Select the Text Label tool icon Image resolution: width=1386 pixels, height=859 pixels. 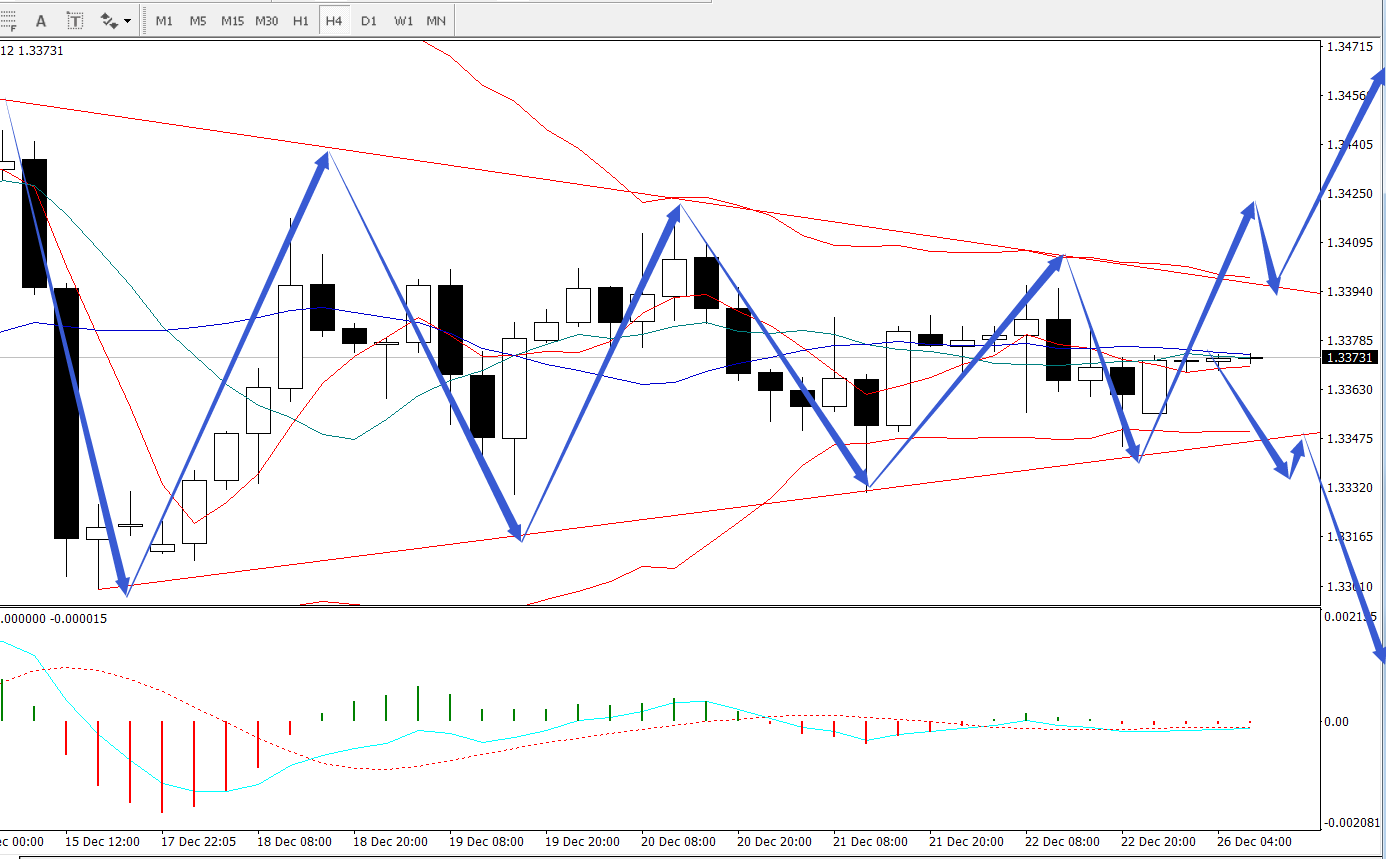[75, 20]
